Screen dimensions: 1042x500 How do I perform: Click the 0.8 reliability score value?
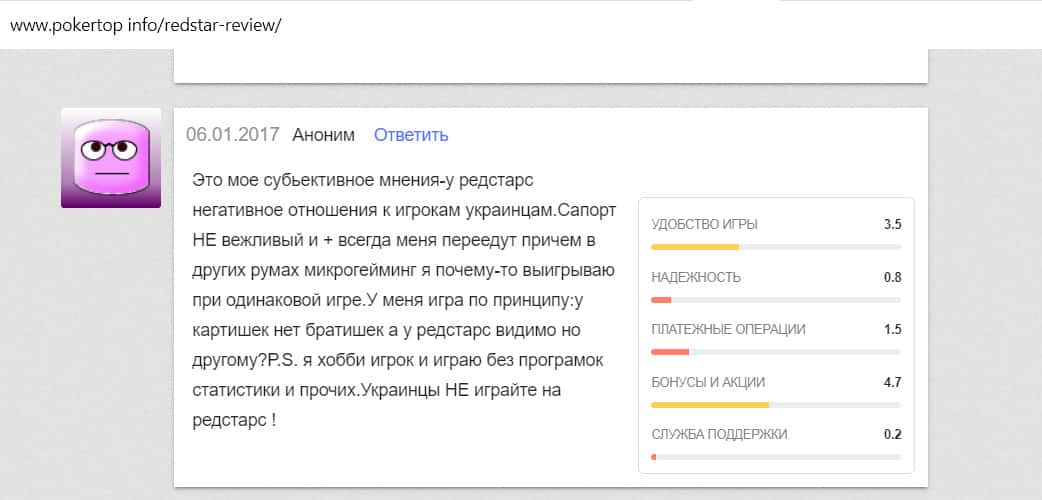pyautogui.click(x=892, y=277)
